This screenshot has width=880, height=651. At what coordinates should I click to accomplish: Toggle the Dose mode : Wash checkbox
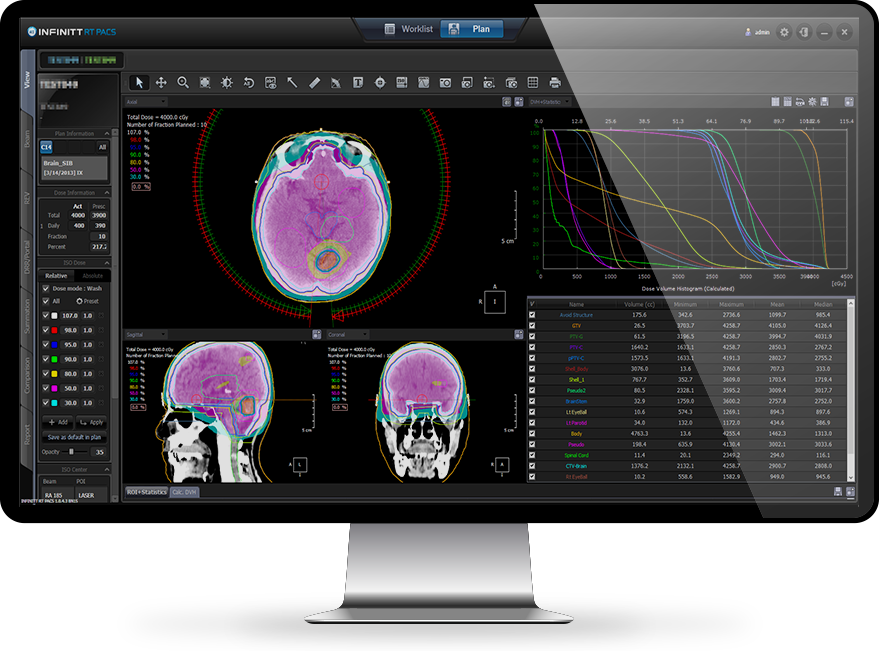point(45,289)
